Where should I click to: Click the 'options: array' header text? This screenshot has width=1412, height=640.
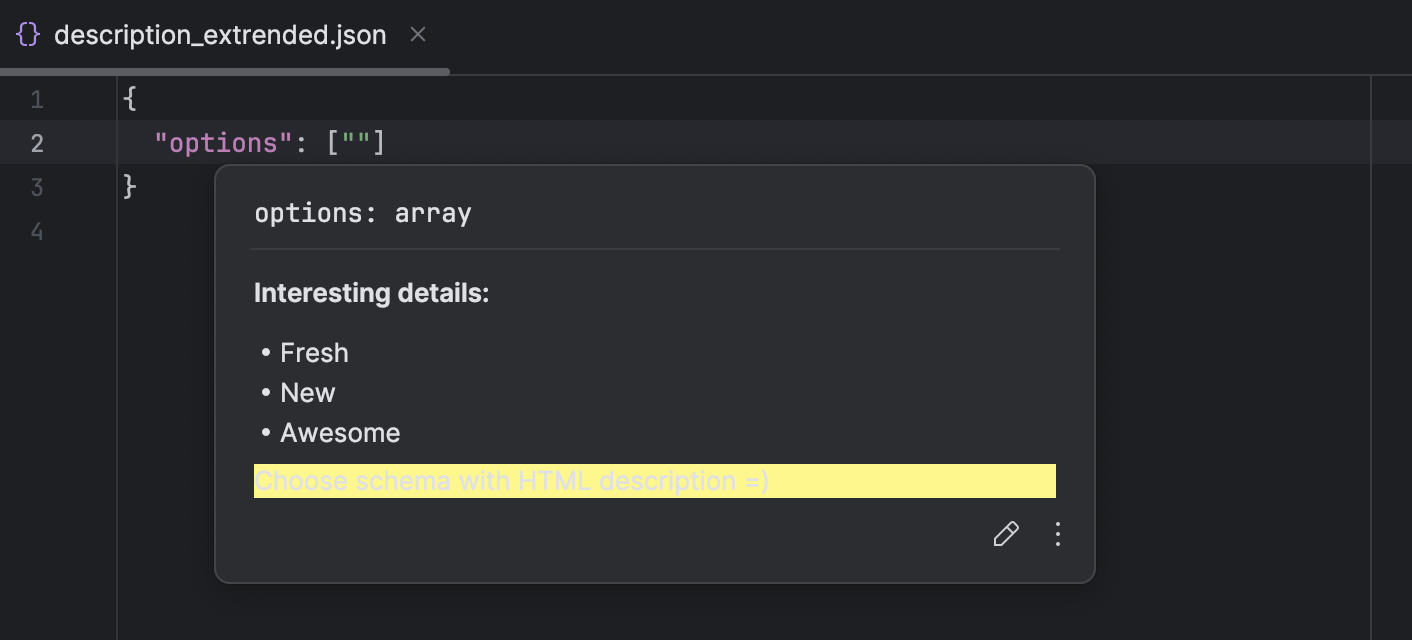(x=362, y=212)
